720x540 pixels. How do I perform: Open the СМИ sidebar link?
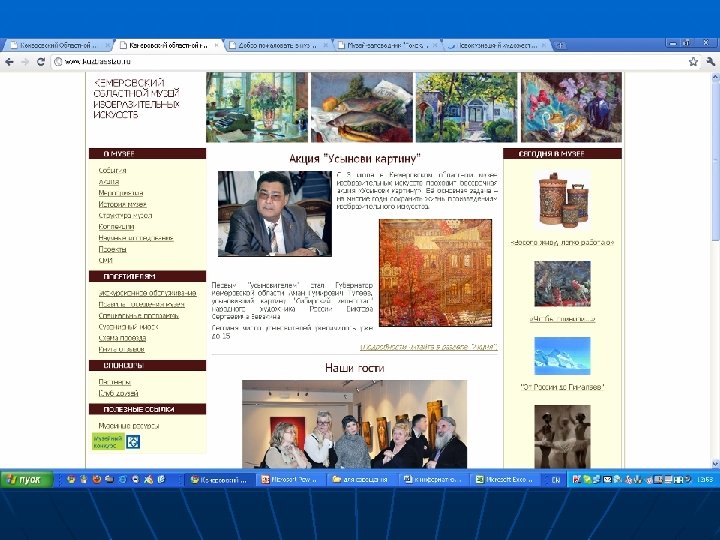tap(105, 260)
